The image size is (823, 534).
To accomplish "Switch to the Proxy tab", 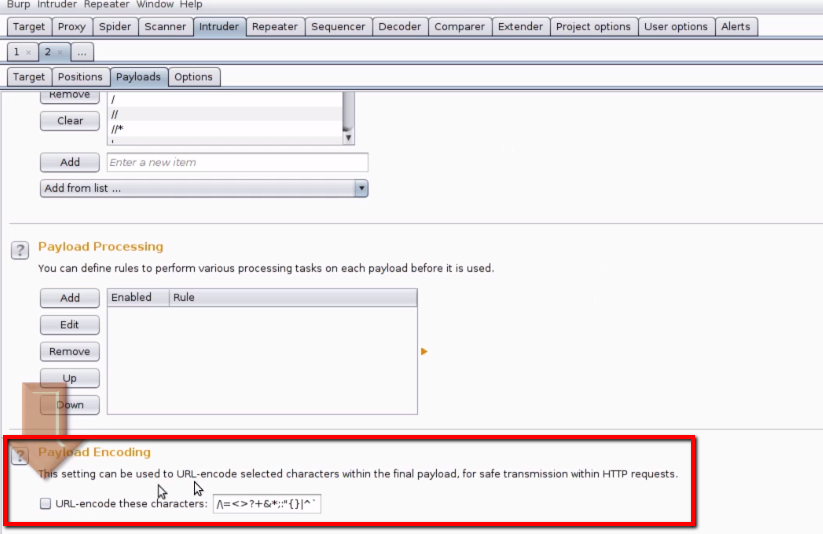I will point(72,27).
